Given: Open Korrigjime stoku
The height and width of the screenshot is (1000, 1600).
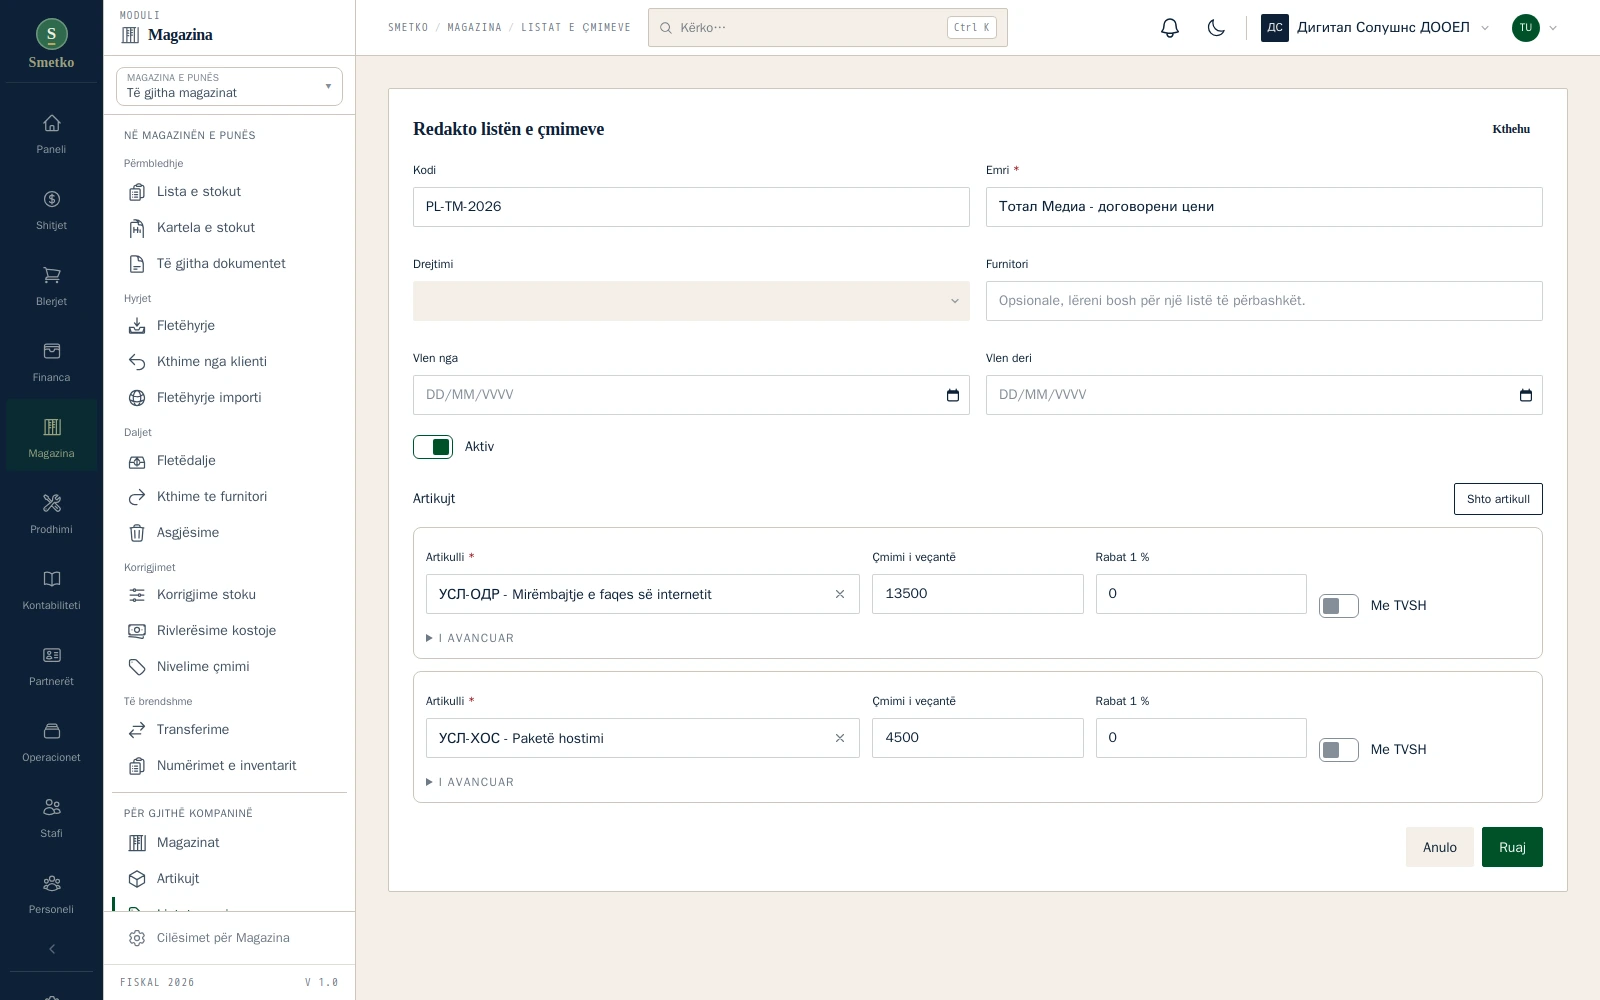Looking at the screenshot, I should pos(229,595).
